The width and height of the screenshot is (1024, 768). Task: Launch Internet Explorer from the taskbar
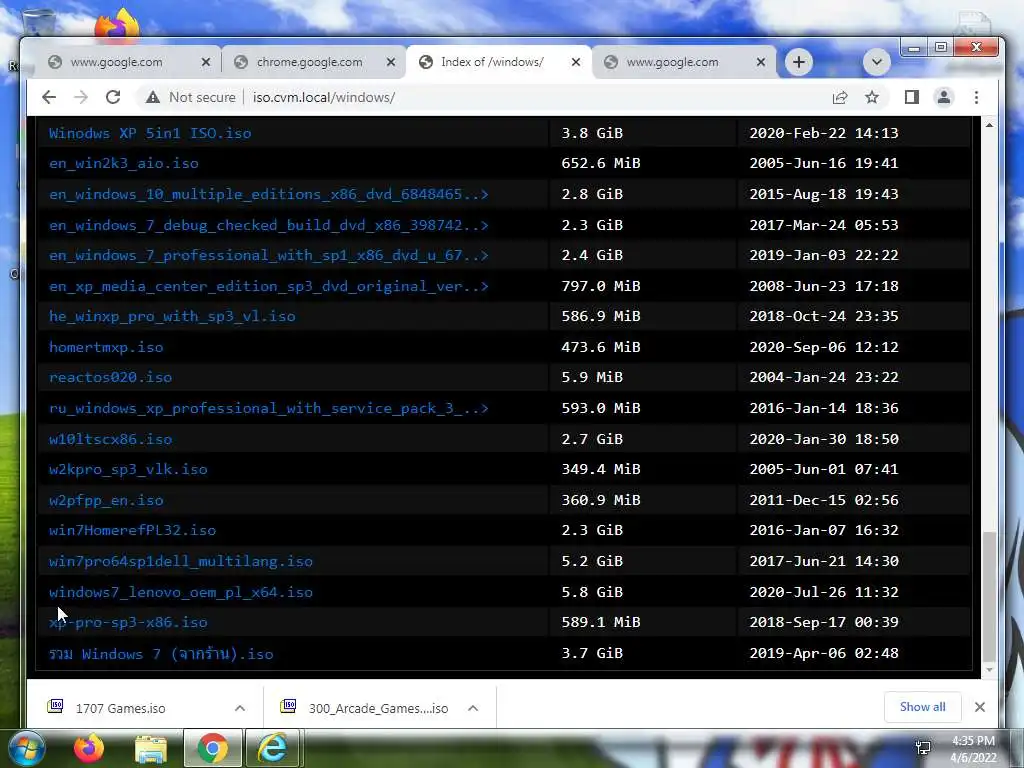click(x=272, y=748)
